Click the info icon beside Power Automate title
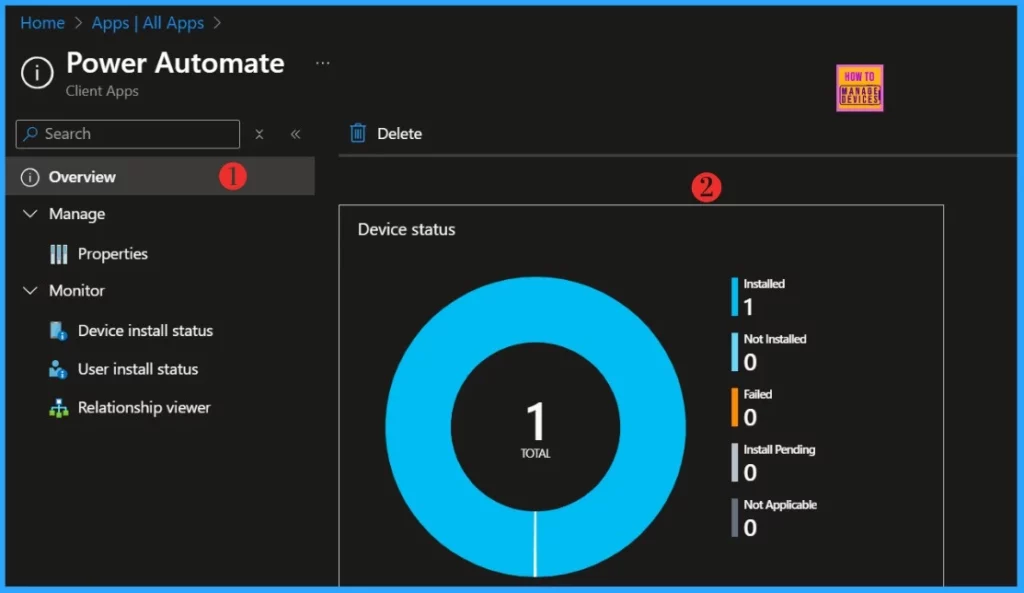The image size is (1024, 593). click(x=37, y=72)
